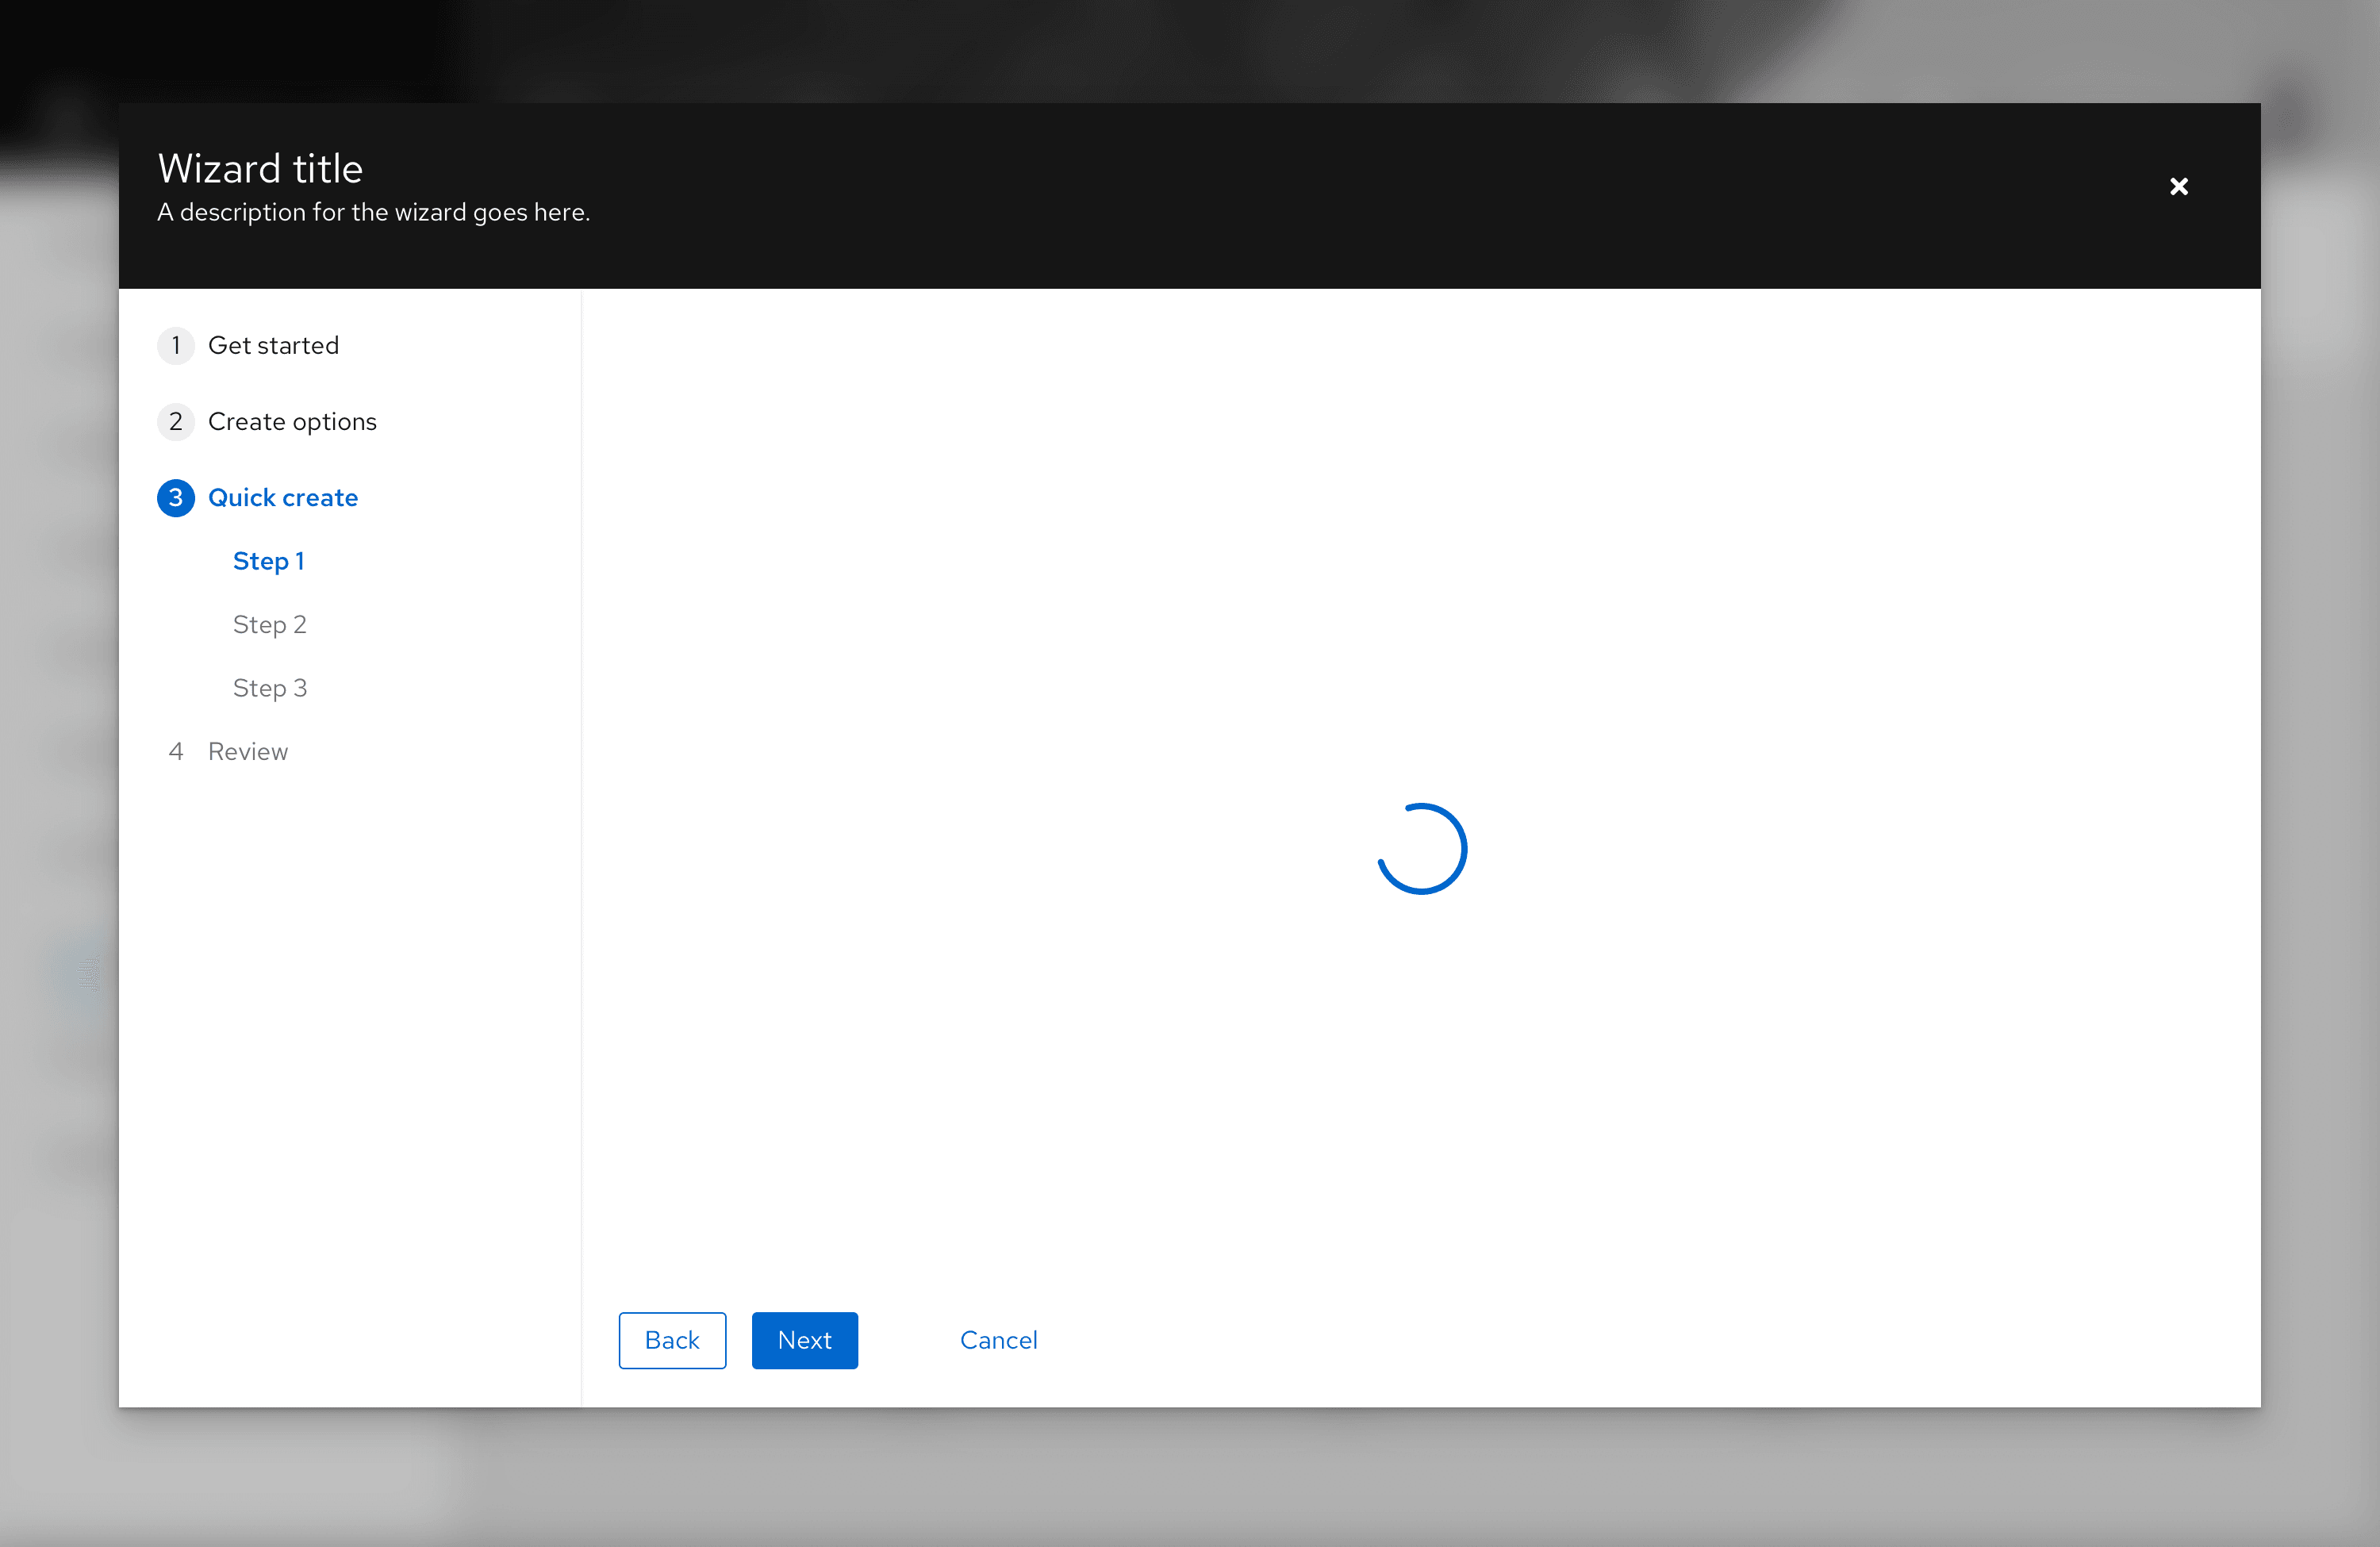Click the 'Back' button
This screenshot has height=1547, width=2380.
click(671, 1339)
